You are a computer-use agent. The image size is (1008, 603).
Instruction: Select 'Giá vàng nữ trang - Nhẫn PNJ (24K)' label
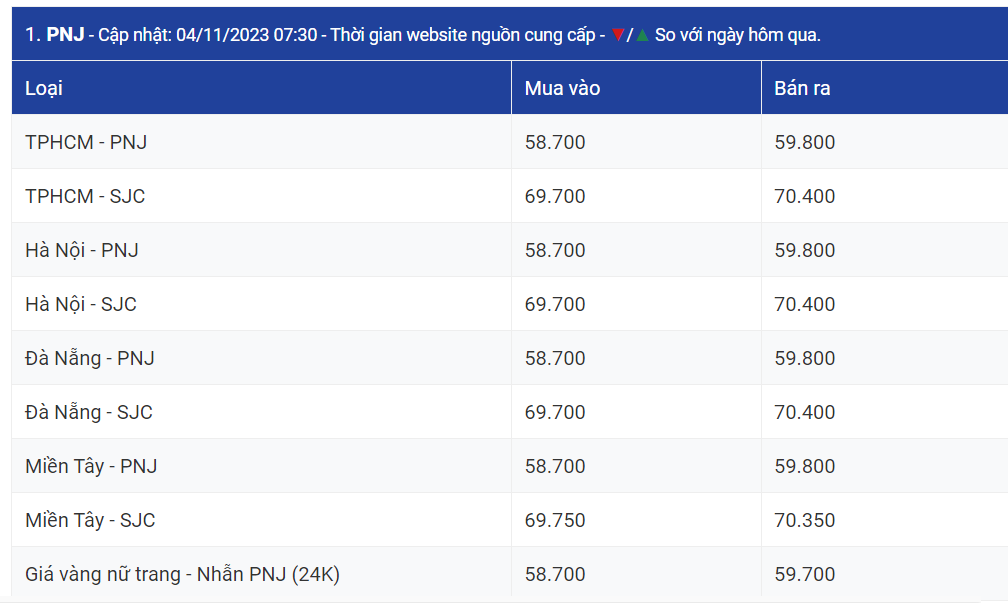[x=183, y=574]
